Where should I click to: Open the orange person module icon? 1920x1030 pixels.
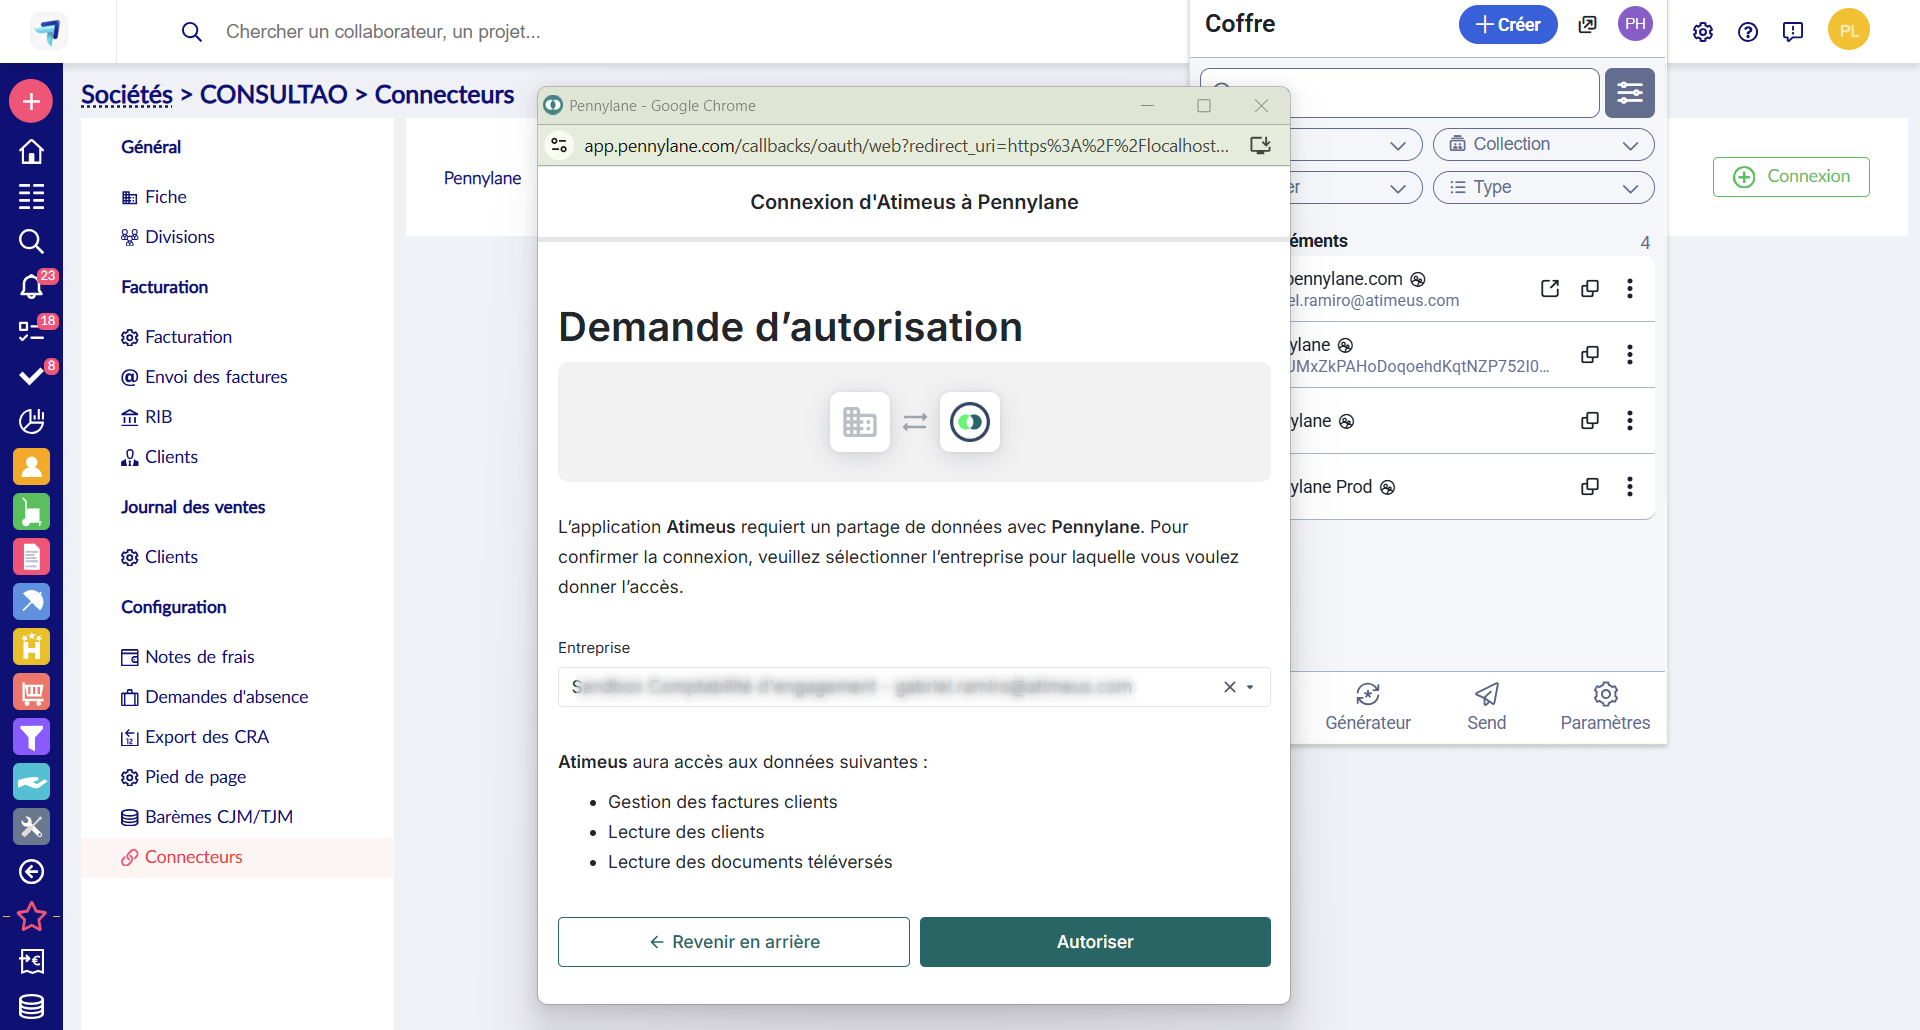(x=31, y=466)
